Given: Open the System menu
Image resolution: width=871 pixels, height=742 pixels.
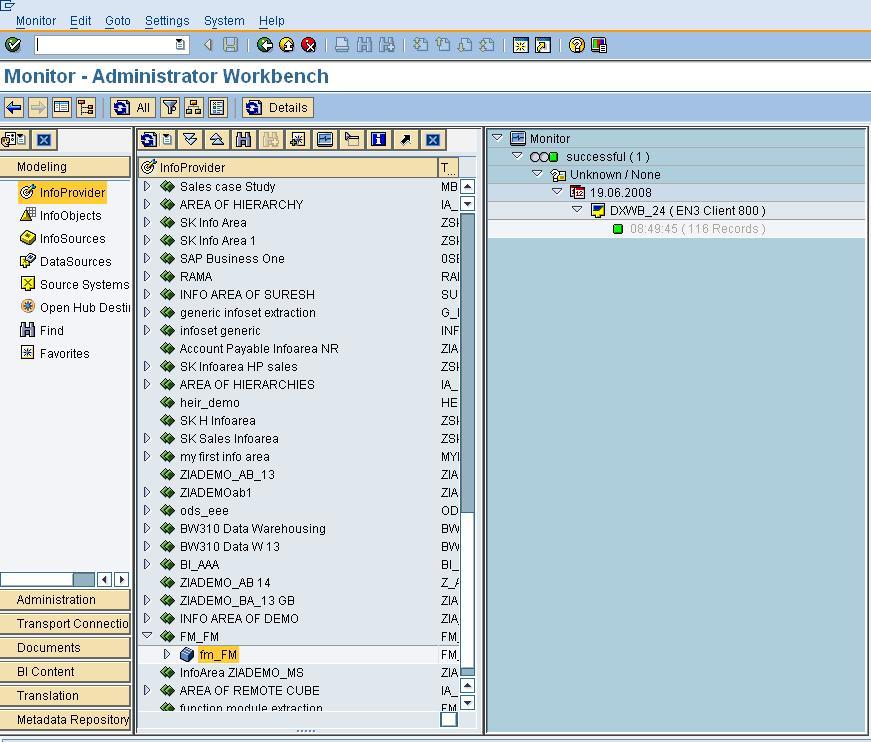Looking at the screenshot, I should coord(224,21).
